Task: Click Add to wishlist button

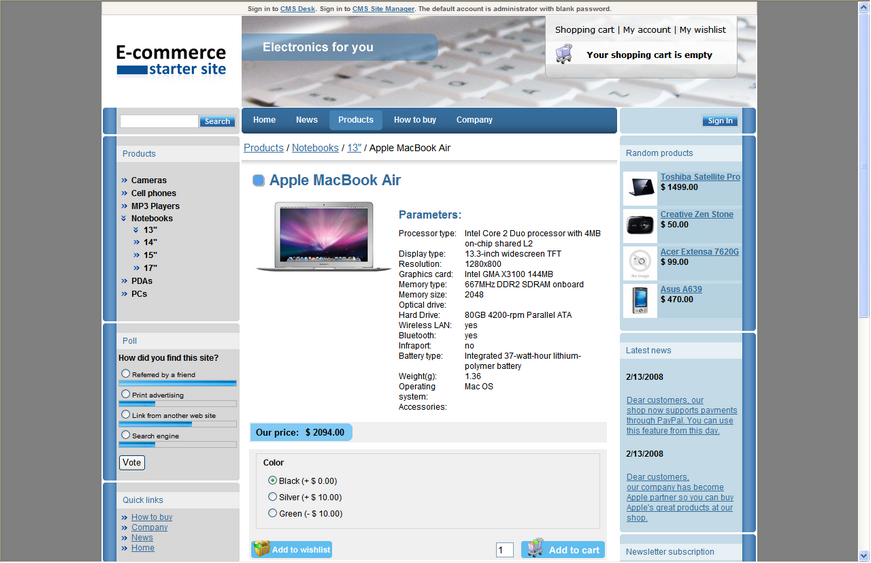Action: (x=292, y=549)
